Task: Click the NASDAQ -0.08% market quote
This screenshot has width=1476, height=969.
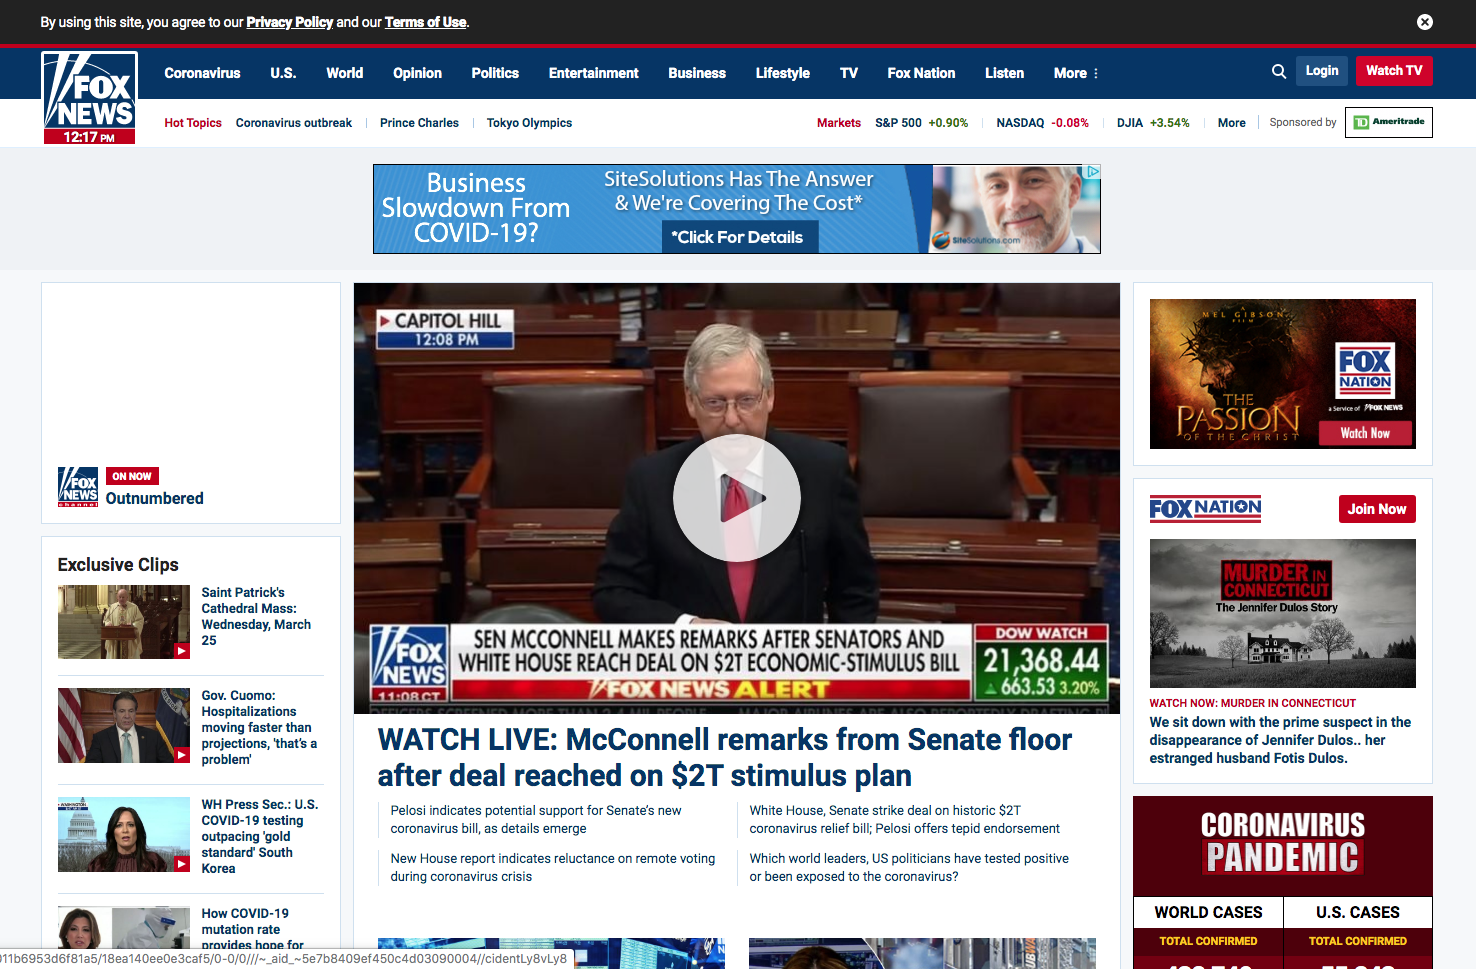Action: click(x=1042, y=122)
